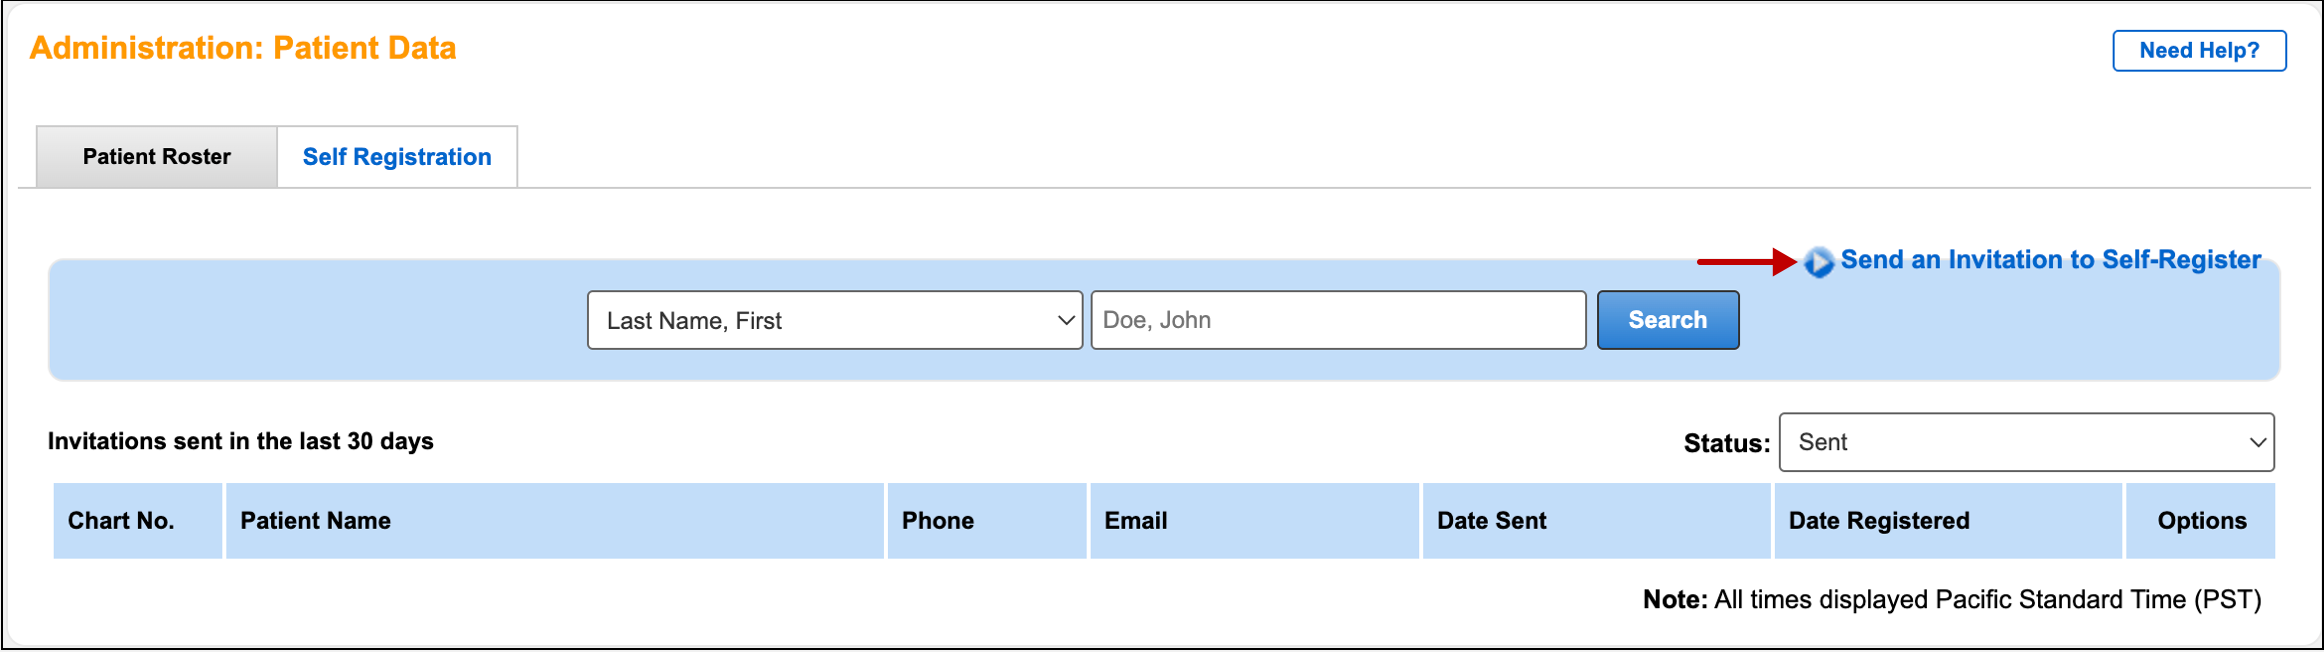This screenshot has height=652, width=2324.
Task: Select the Self Registration tab
Action: [x=396, y=156]
